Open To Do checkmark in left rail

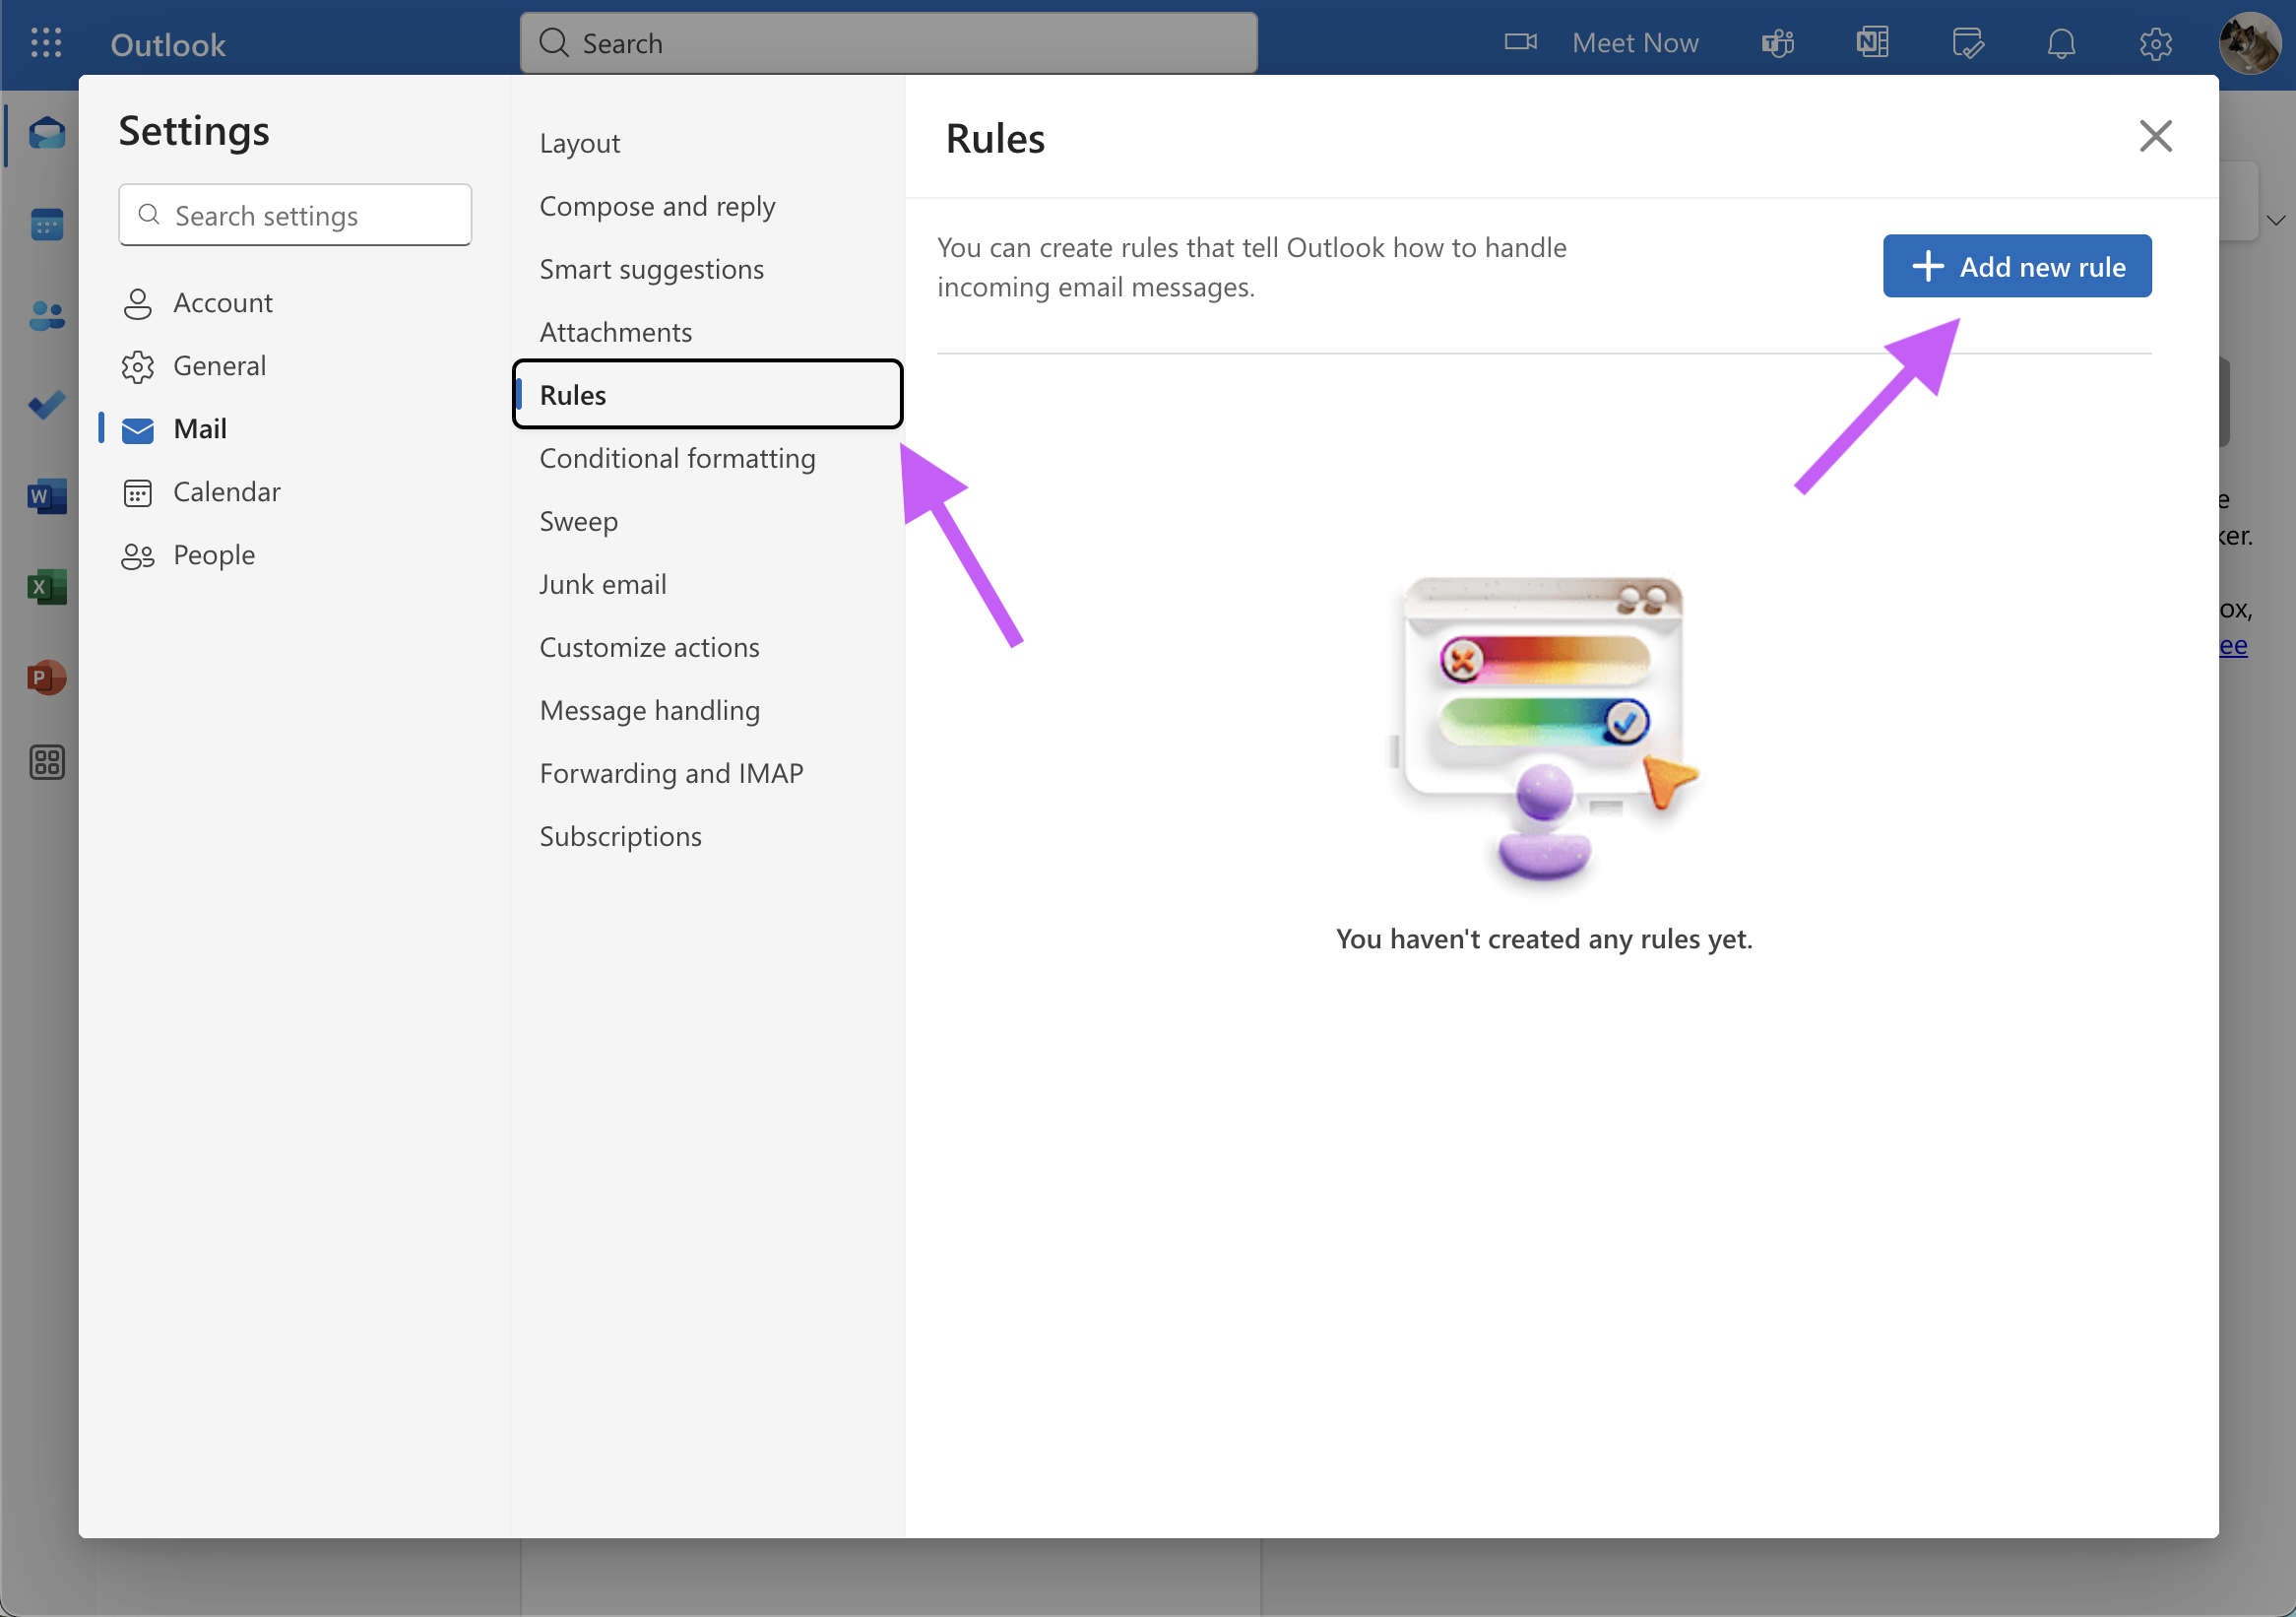46,405
